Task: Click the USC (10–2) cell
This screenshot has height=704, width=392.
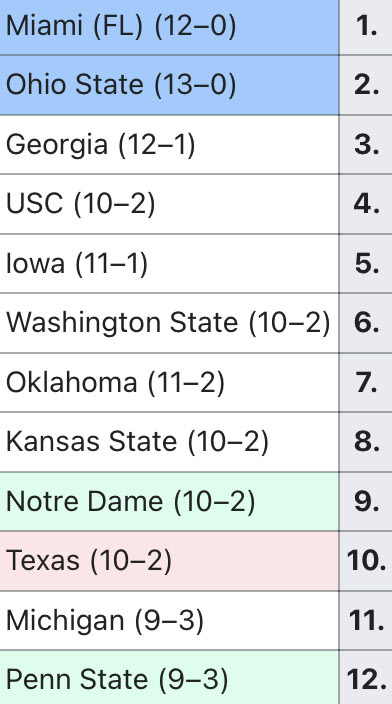Action: (x=169, y=204)
